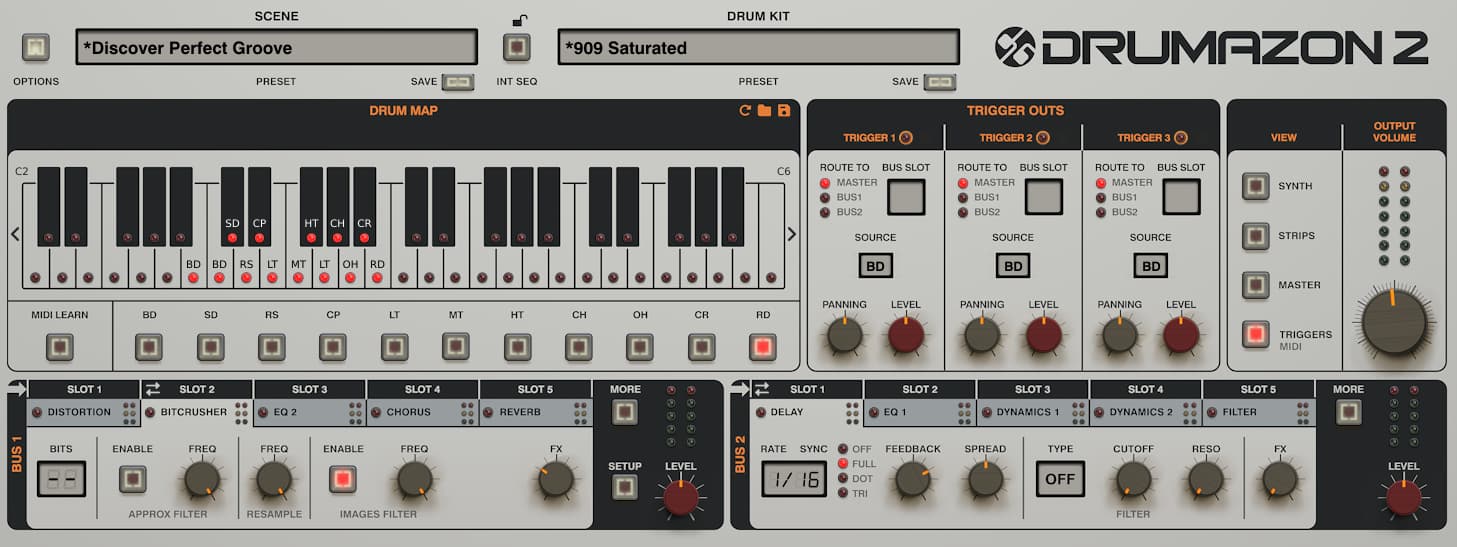The height and width of the screenshot is (547, 1457).
Task: Switch to the Reverb slot in Bus 1
Action: 534,412
